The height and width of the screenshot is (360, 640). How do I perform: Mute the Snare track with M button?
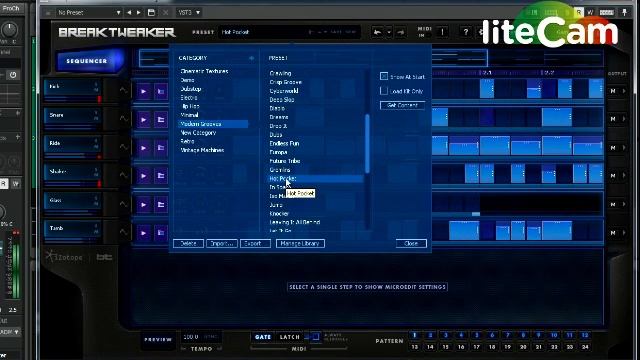click(613, 119)
